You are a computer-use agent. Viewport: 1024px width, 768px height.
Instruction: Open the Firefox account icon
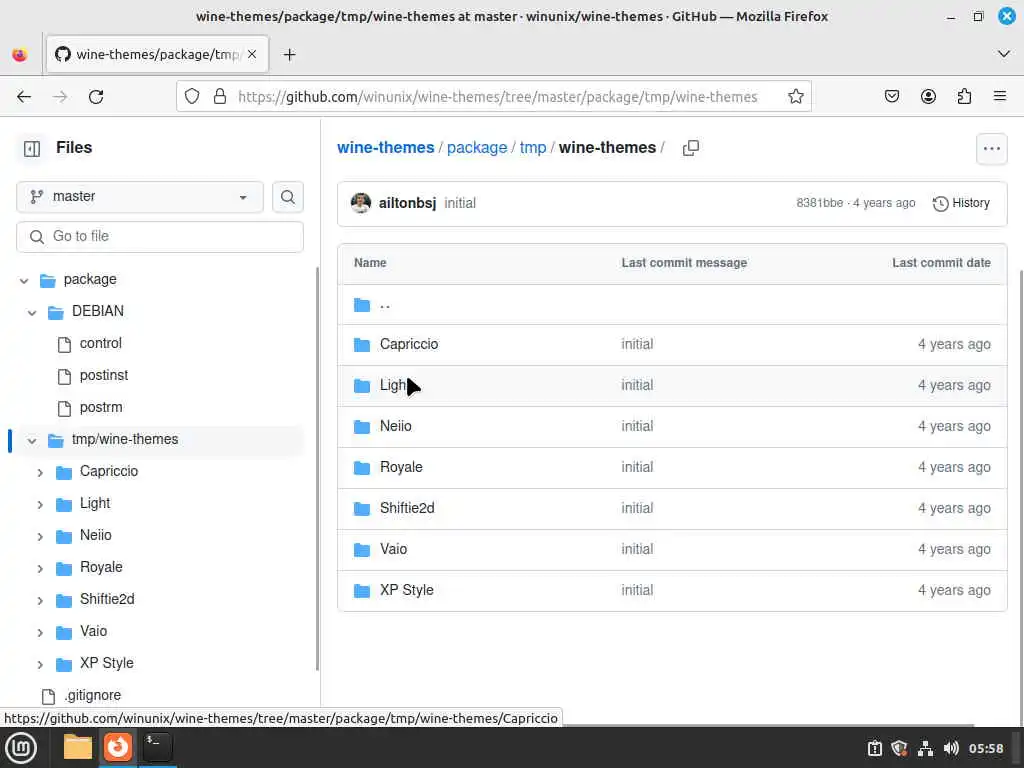click(928, 97)
